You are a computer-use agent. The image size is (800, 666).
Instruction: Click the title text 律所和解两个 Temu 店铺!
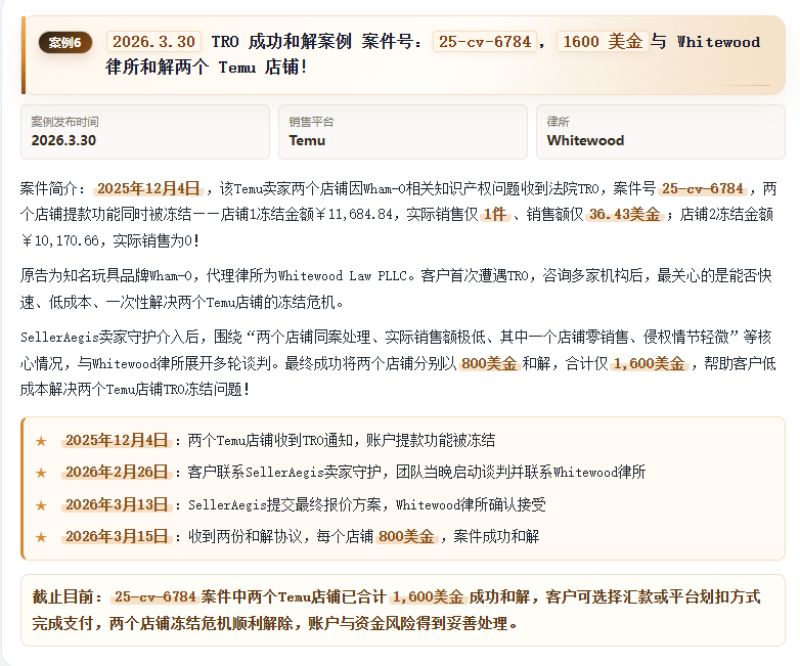(207, 67)
